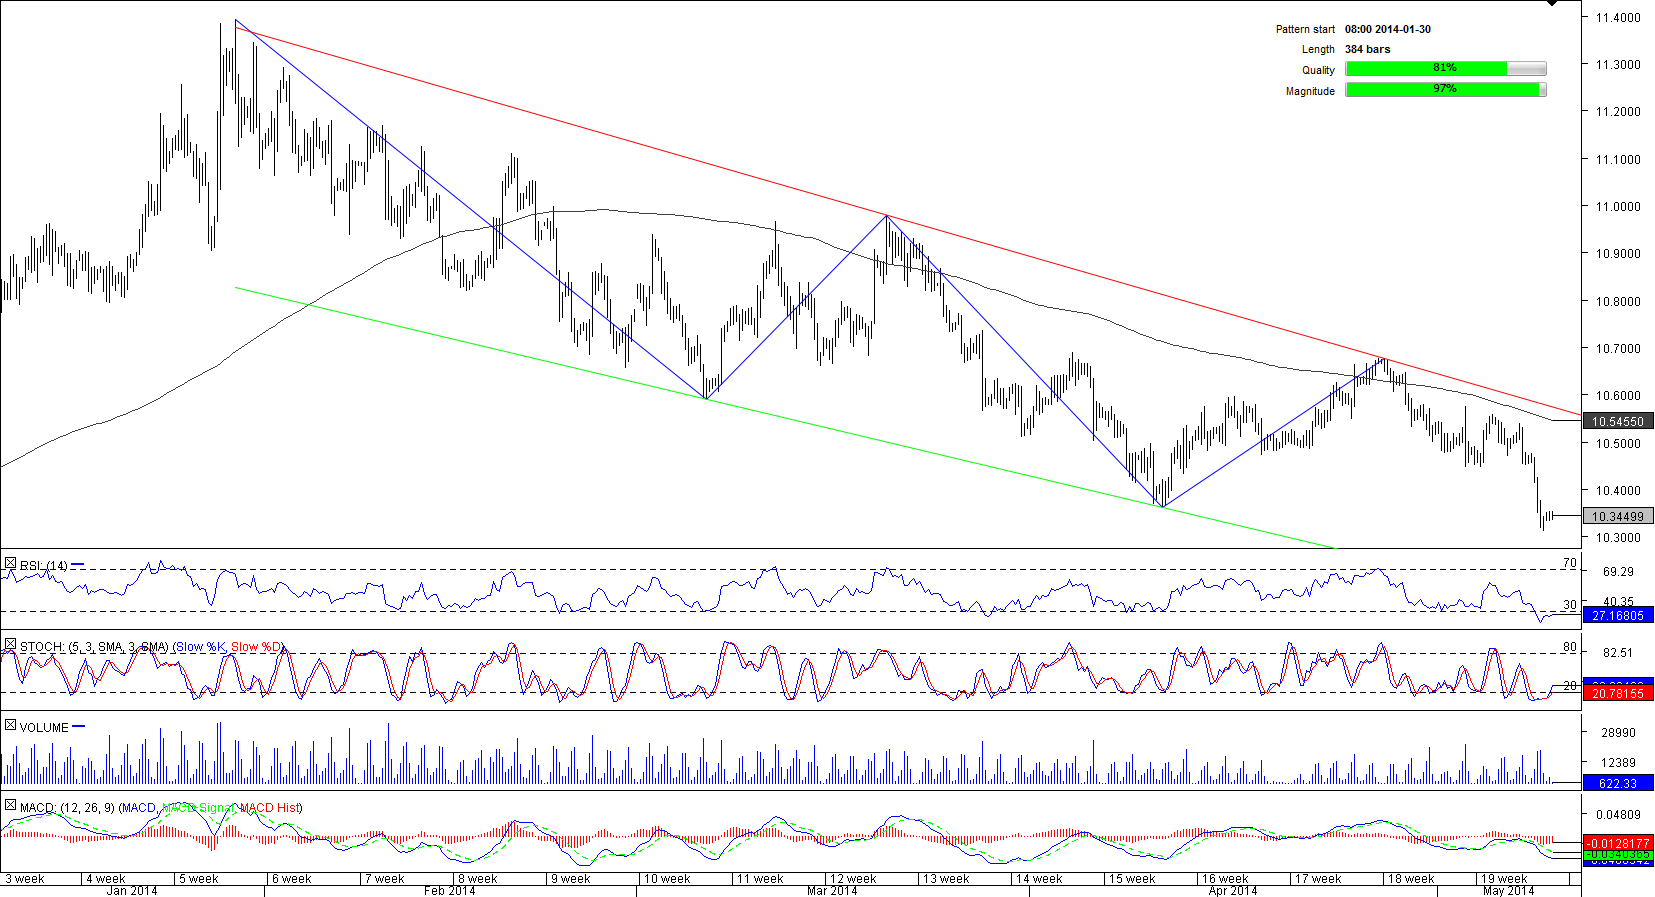This screenshot has width=1655, height=897.
Task: Select the 10.54550 moving average price label
Action: coord(1617,422)
